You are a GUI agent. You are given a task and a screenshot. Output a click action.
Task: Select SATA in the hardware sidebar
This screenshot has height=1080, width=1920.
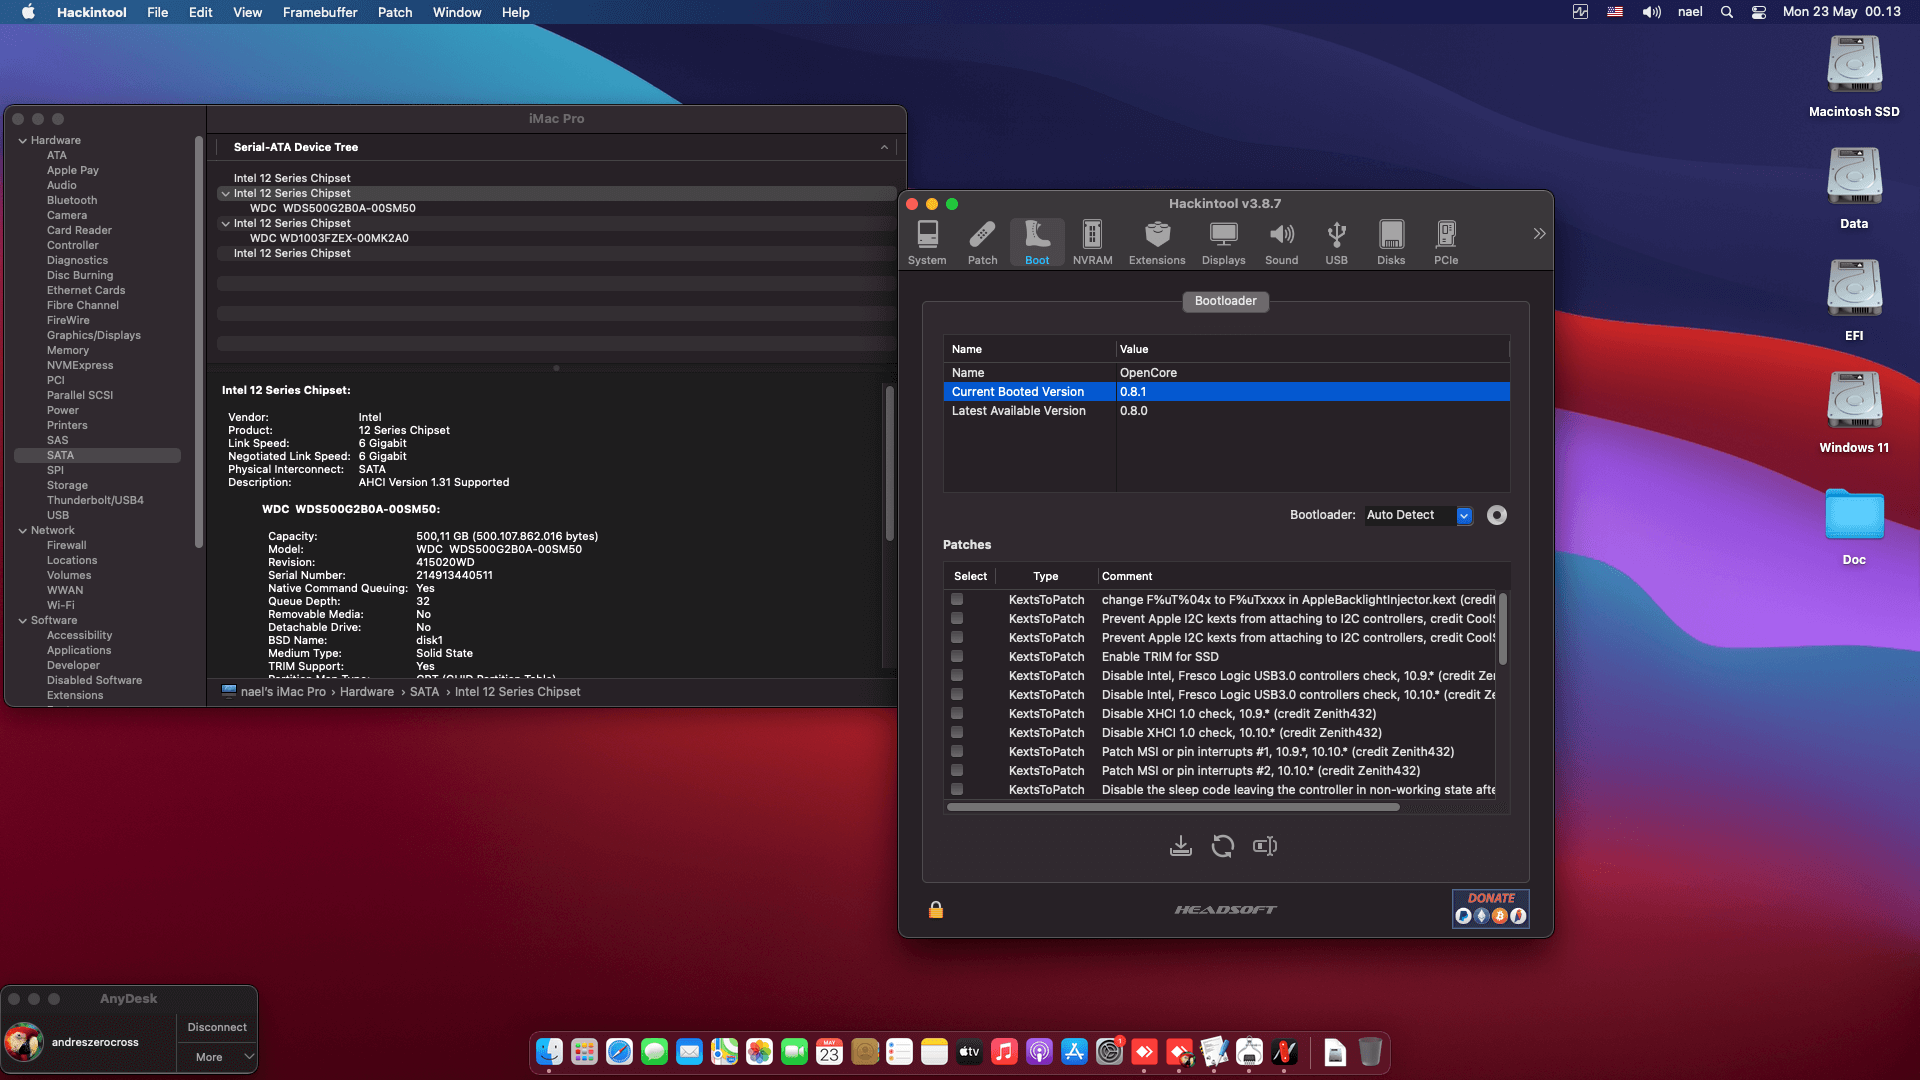pos(60,455)
